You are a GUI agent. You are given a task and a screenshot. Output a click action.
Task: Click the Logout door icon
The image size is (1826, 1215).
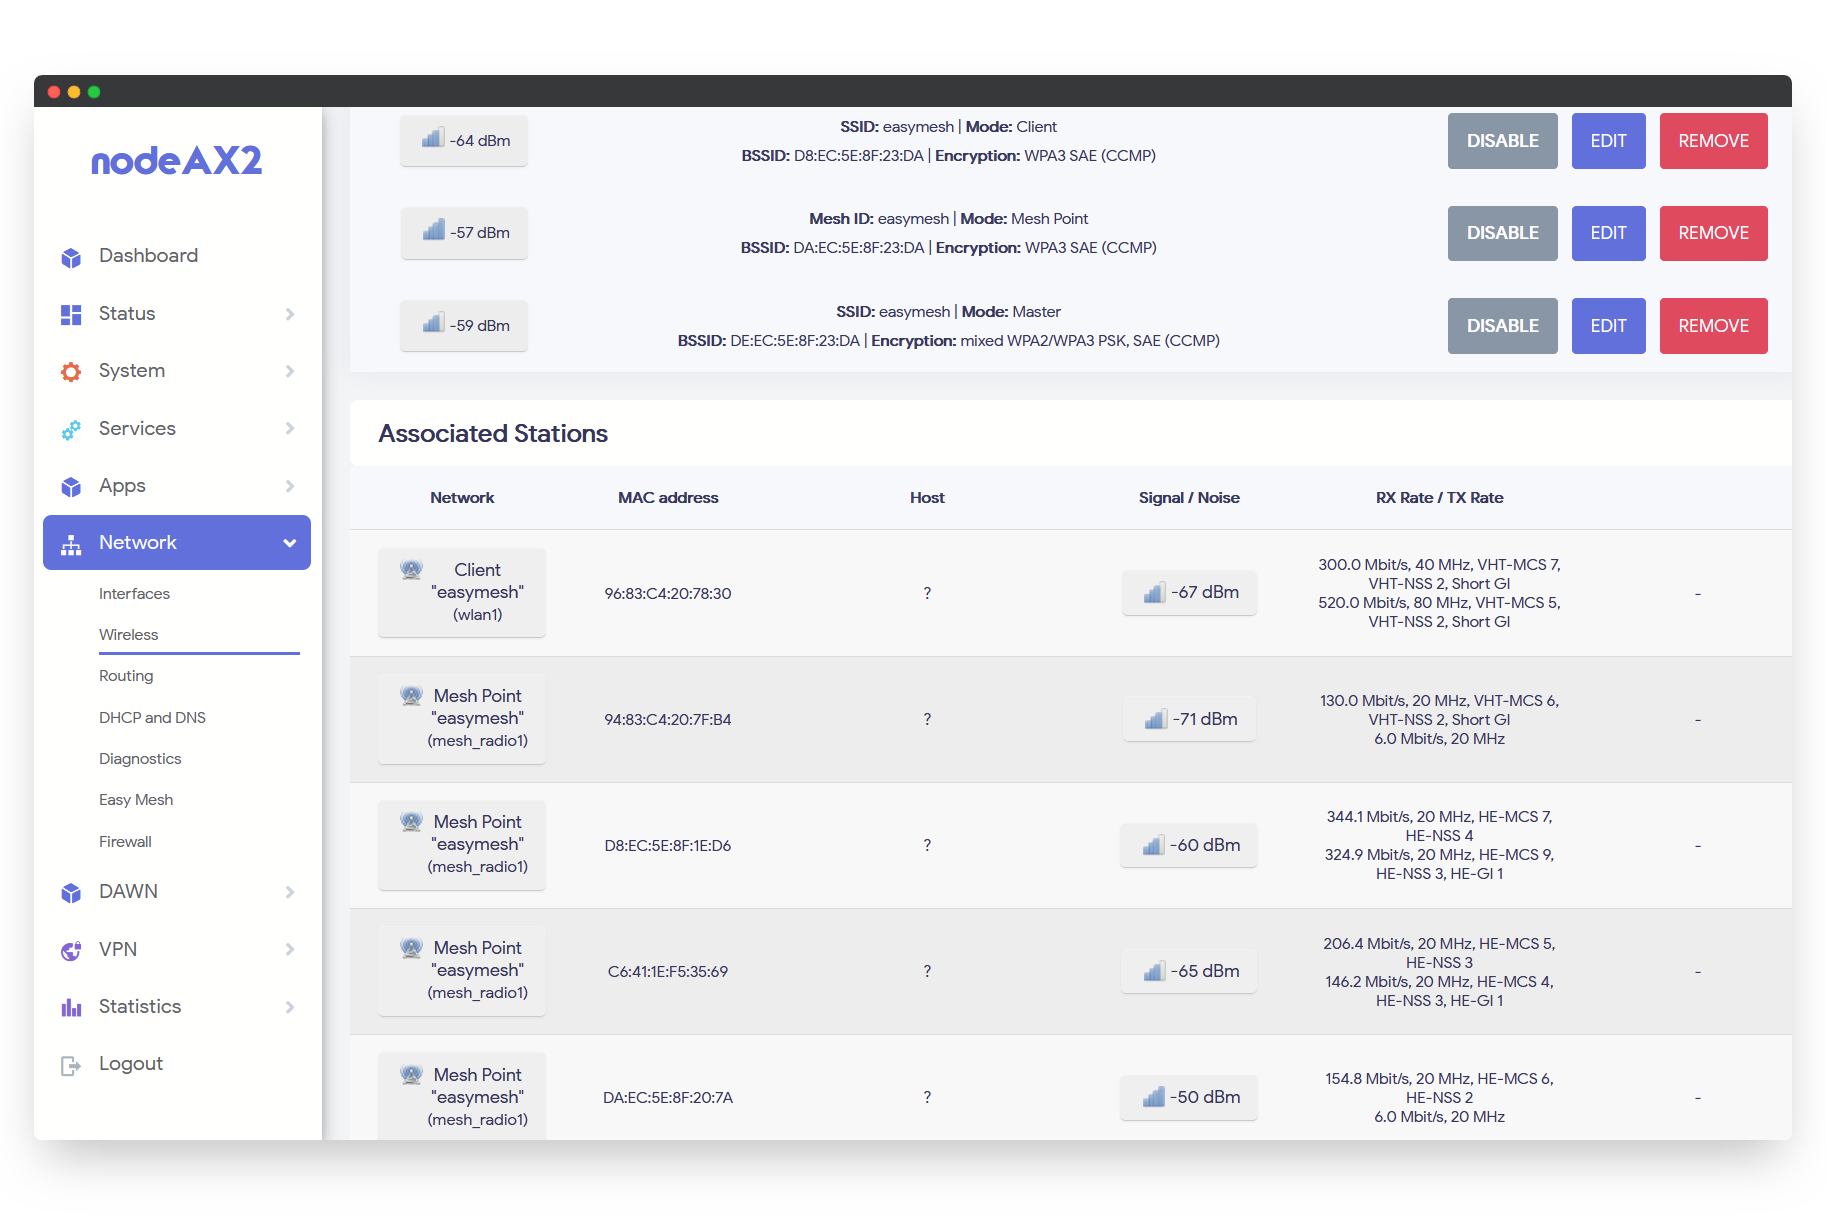71,1065
